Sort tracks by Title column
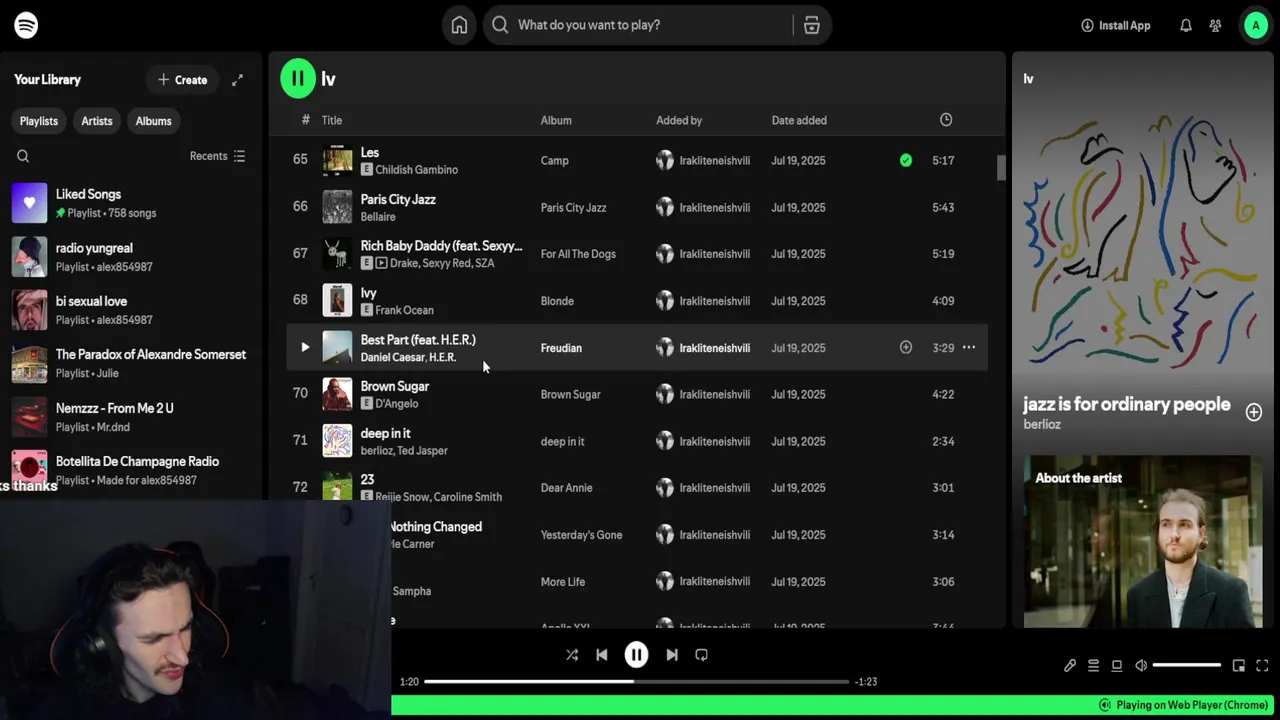1280x720 pixels. (x=332, y=120)
